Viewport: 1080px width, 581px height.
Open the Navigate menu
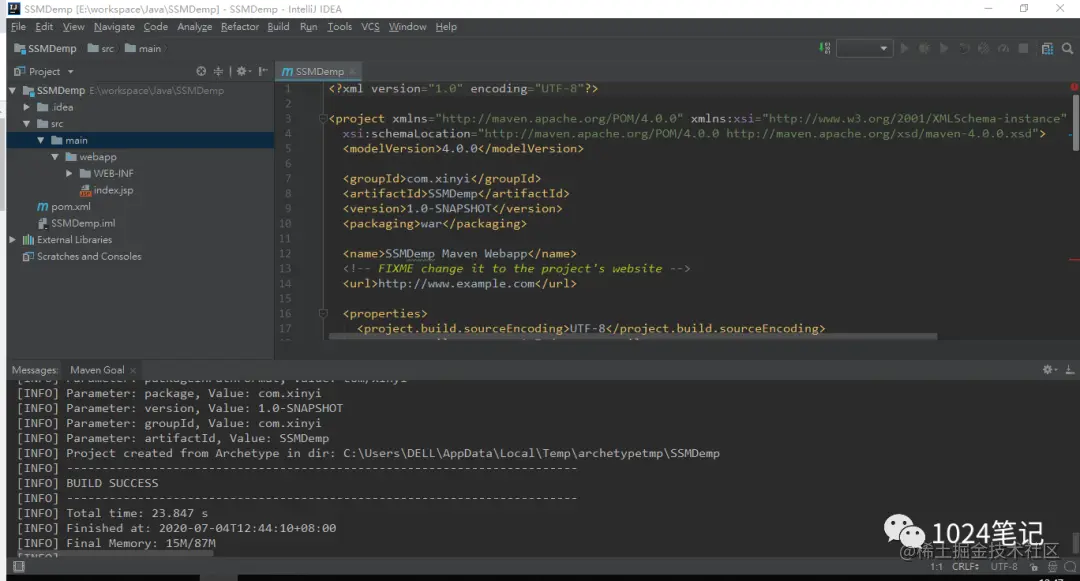point(114,27)
